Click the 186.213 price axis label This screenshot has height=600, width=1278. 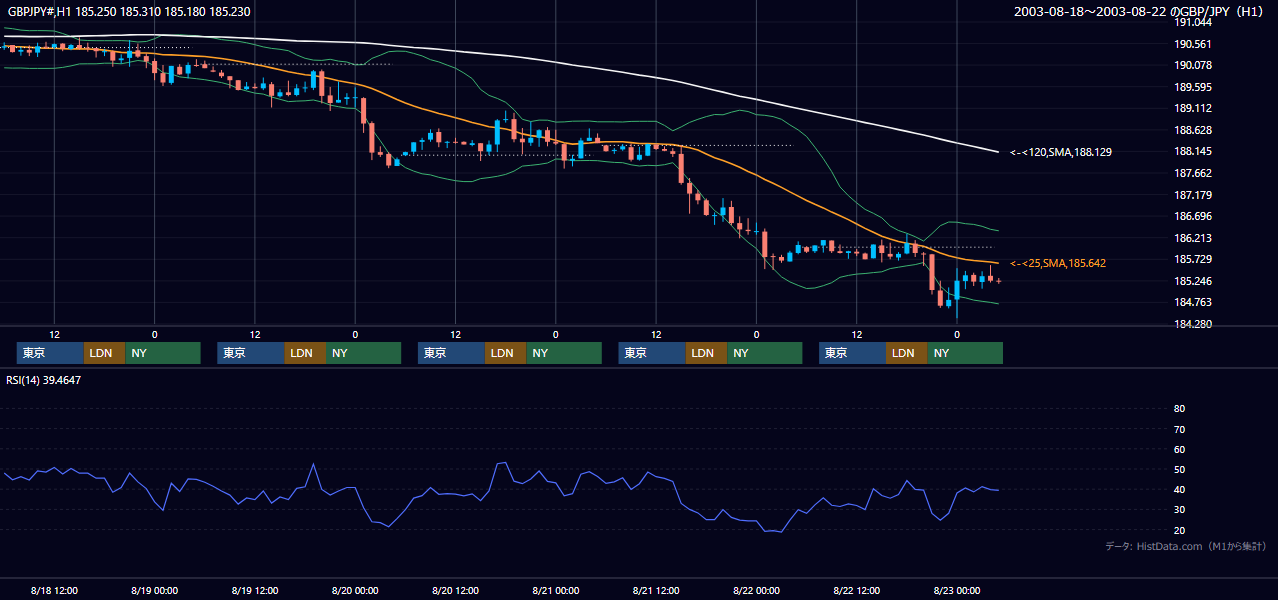click(x=1192, y=238)
